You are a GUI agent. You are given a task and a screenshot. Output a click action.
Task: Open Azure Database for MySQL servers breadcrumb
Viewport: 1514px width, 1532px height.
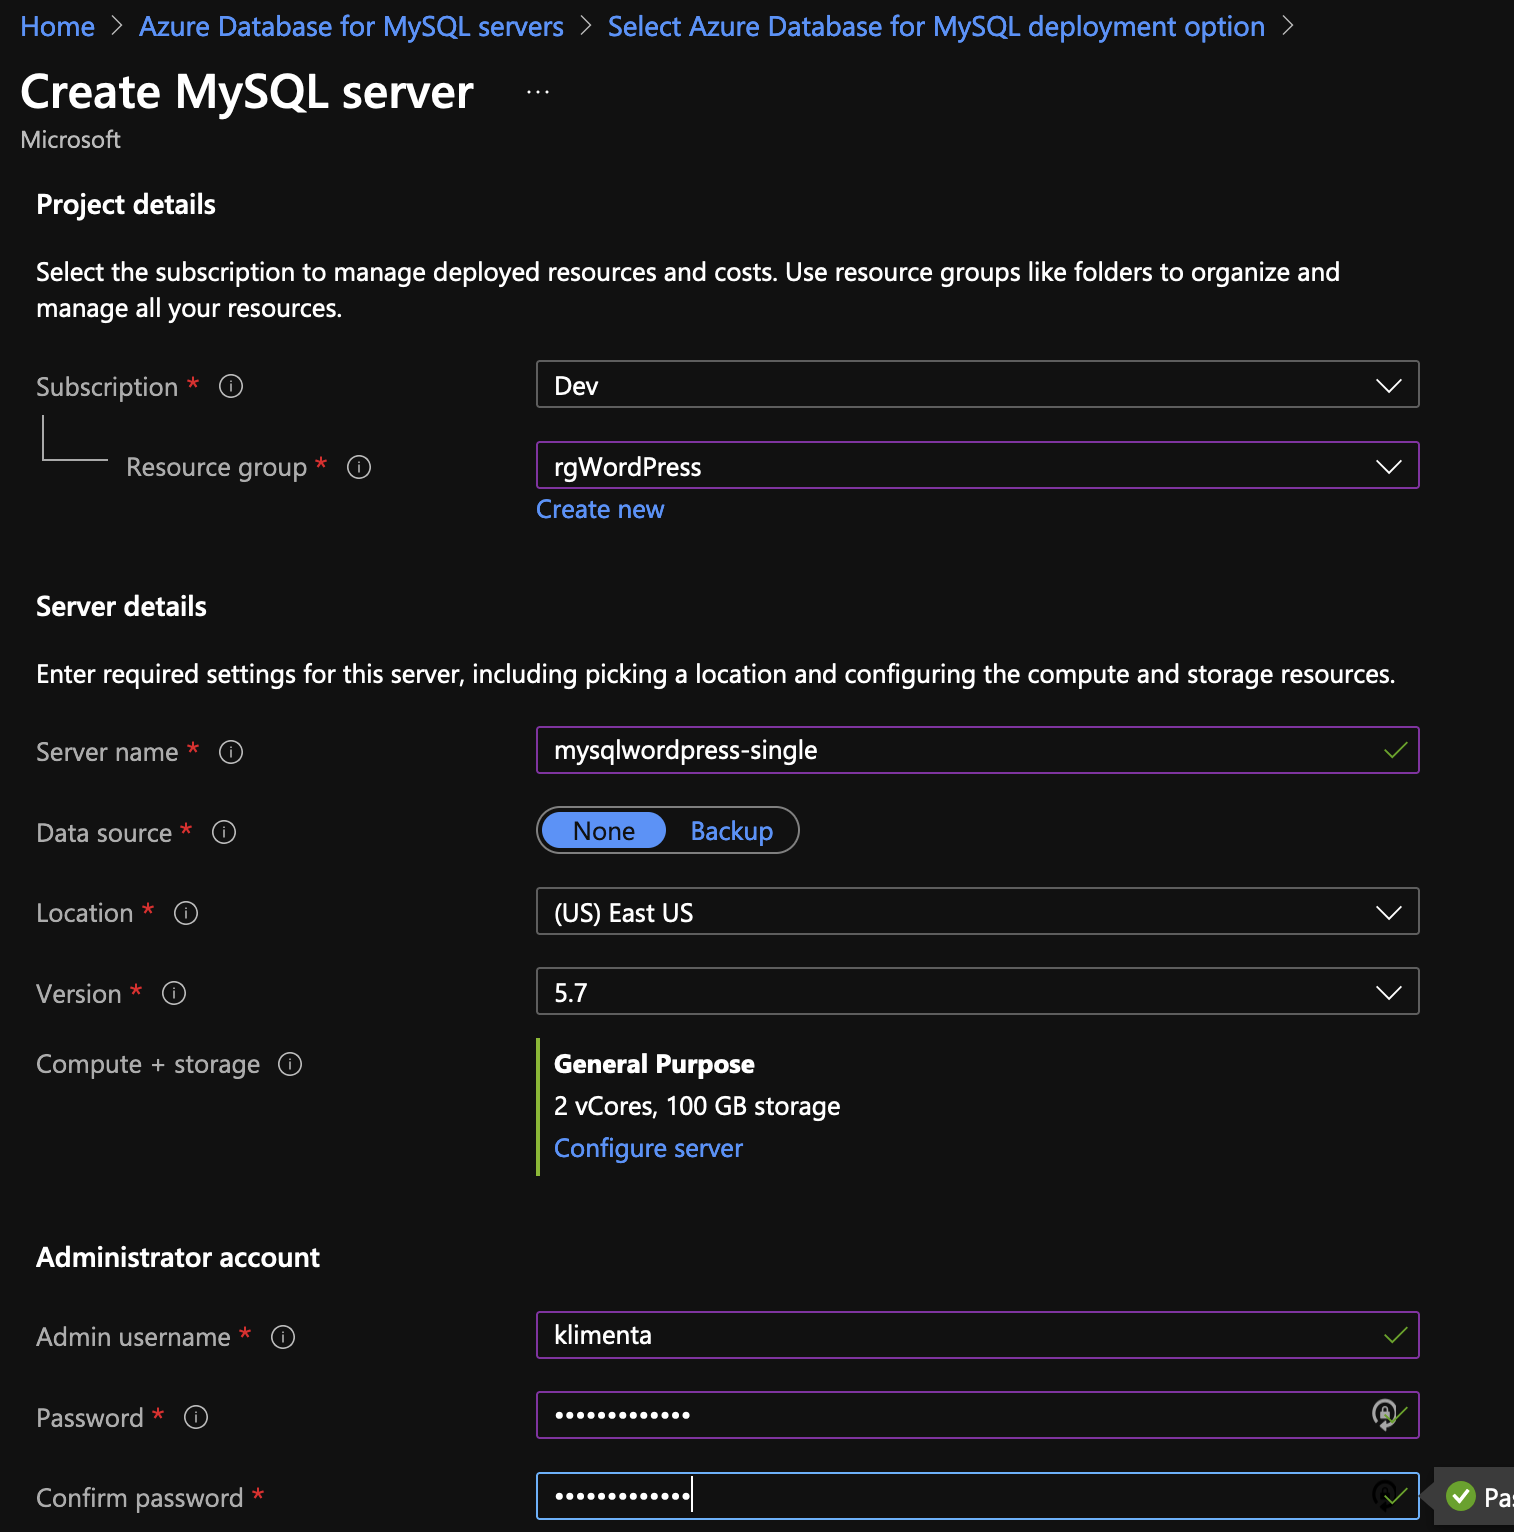351,27
